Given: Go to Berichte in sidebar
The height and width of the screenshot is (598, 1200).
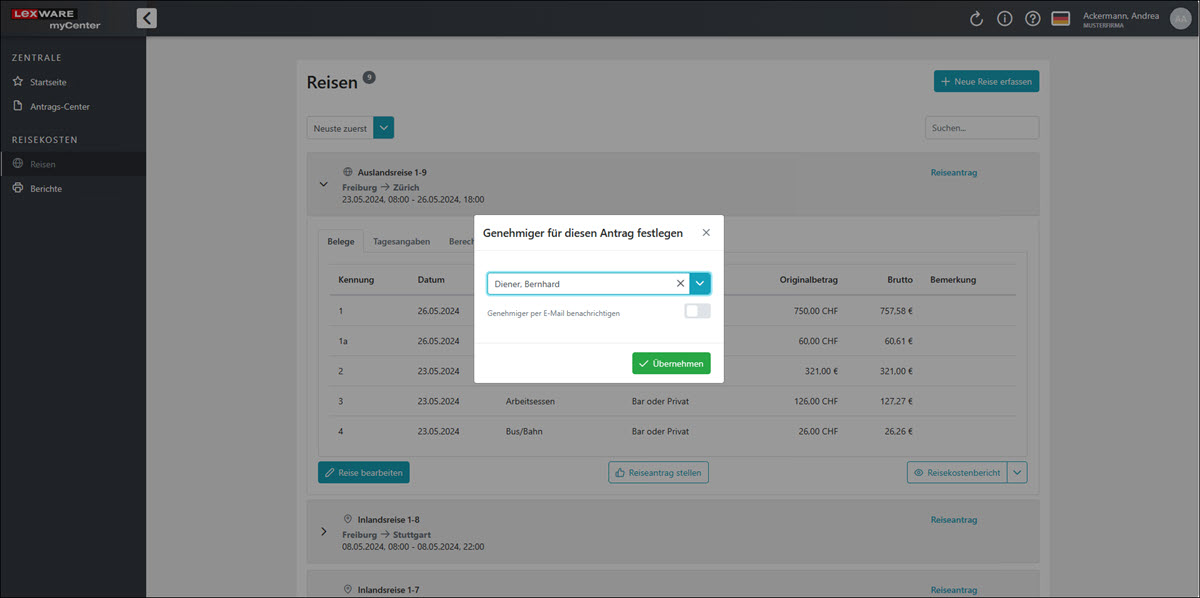Looking at the screenshot, I should (46, 188).
